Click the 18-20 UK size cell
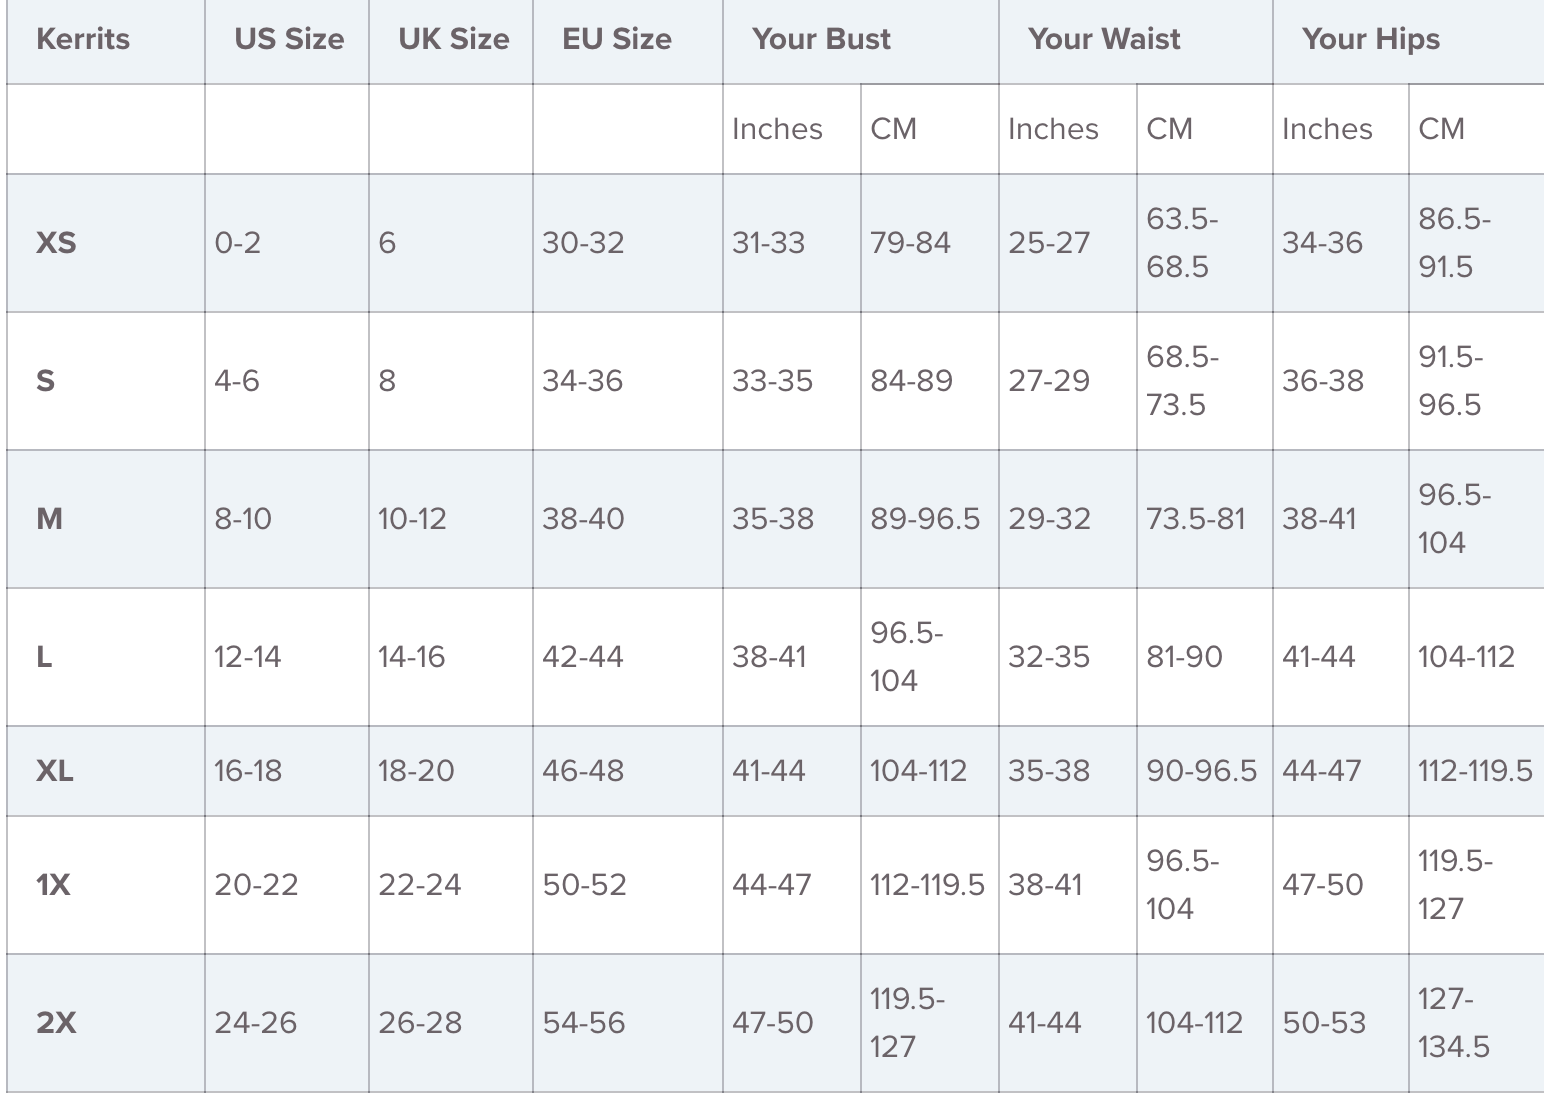The width and height of the screenshot is (1544, 1096). coord(416,771)
